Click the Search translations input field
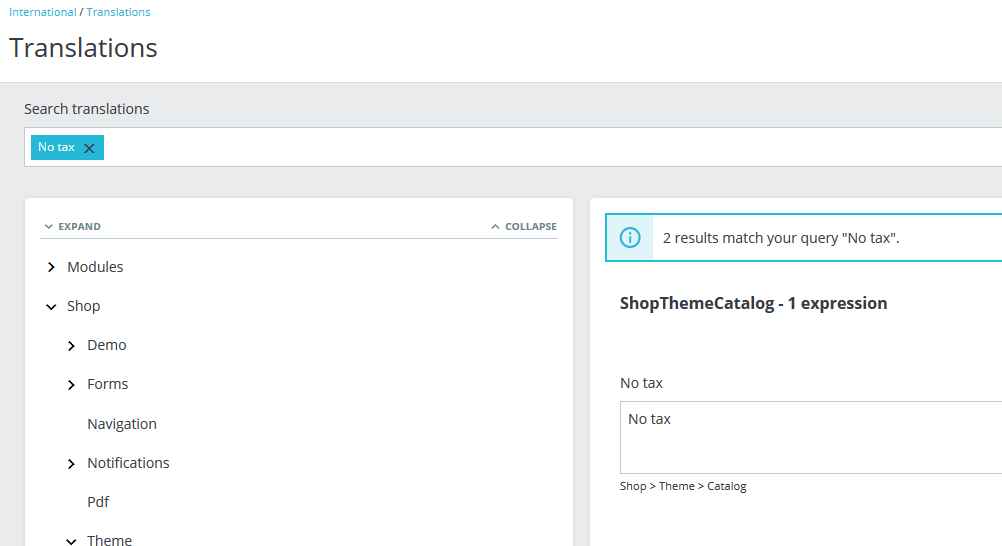This screenshot has width=1002, height=546. pyautogui.click(x=550, y=147)
